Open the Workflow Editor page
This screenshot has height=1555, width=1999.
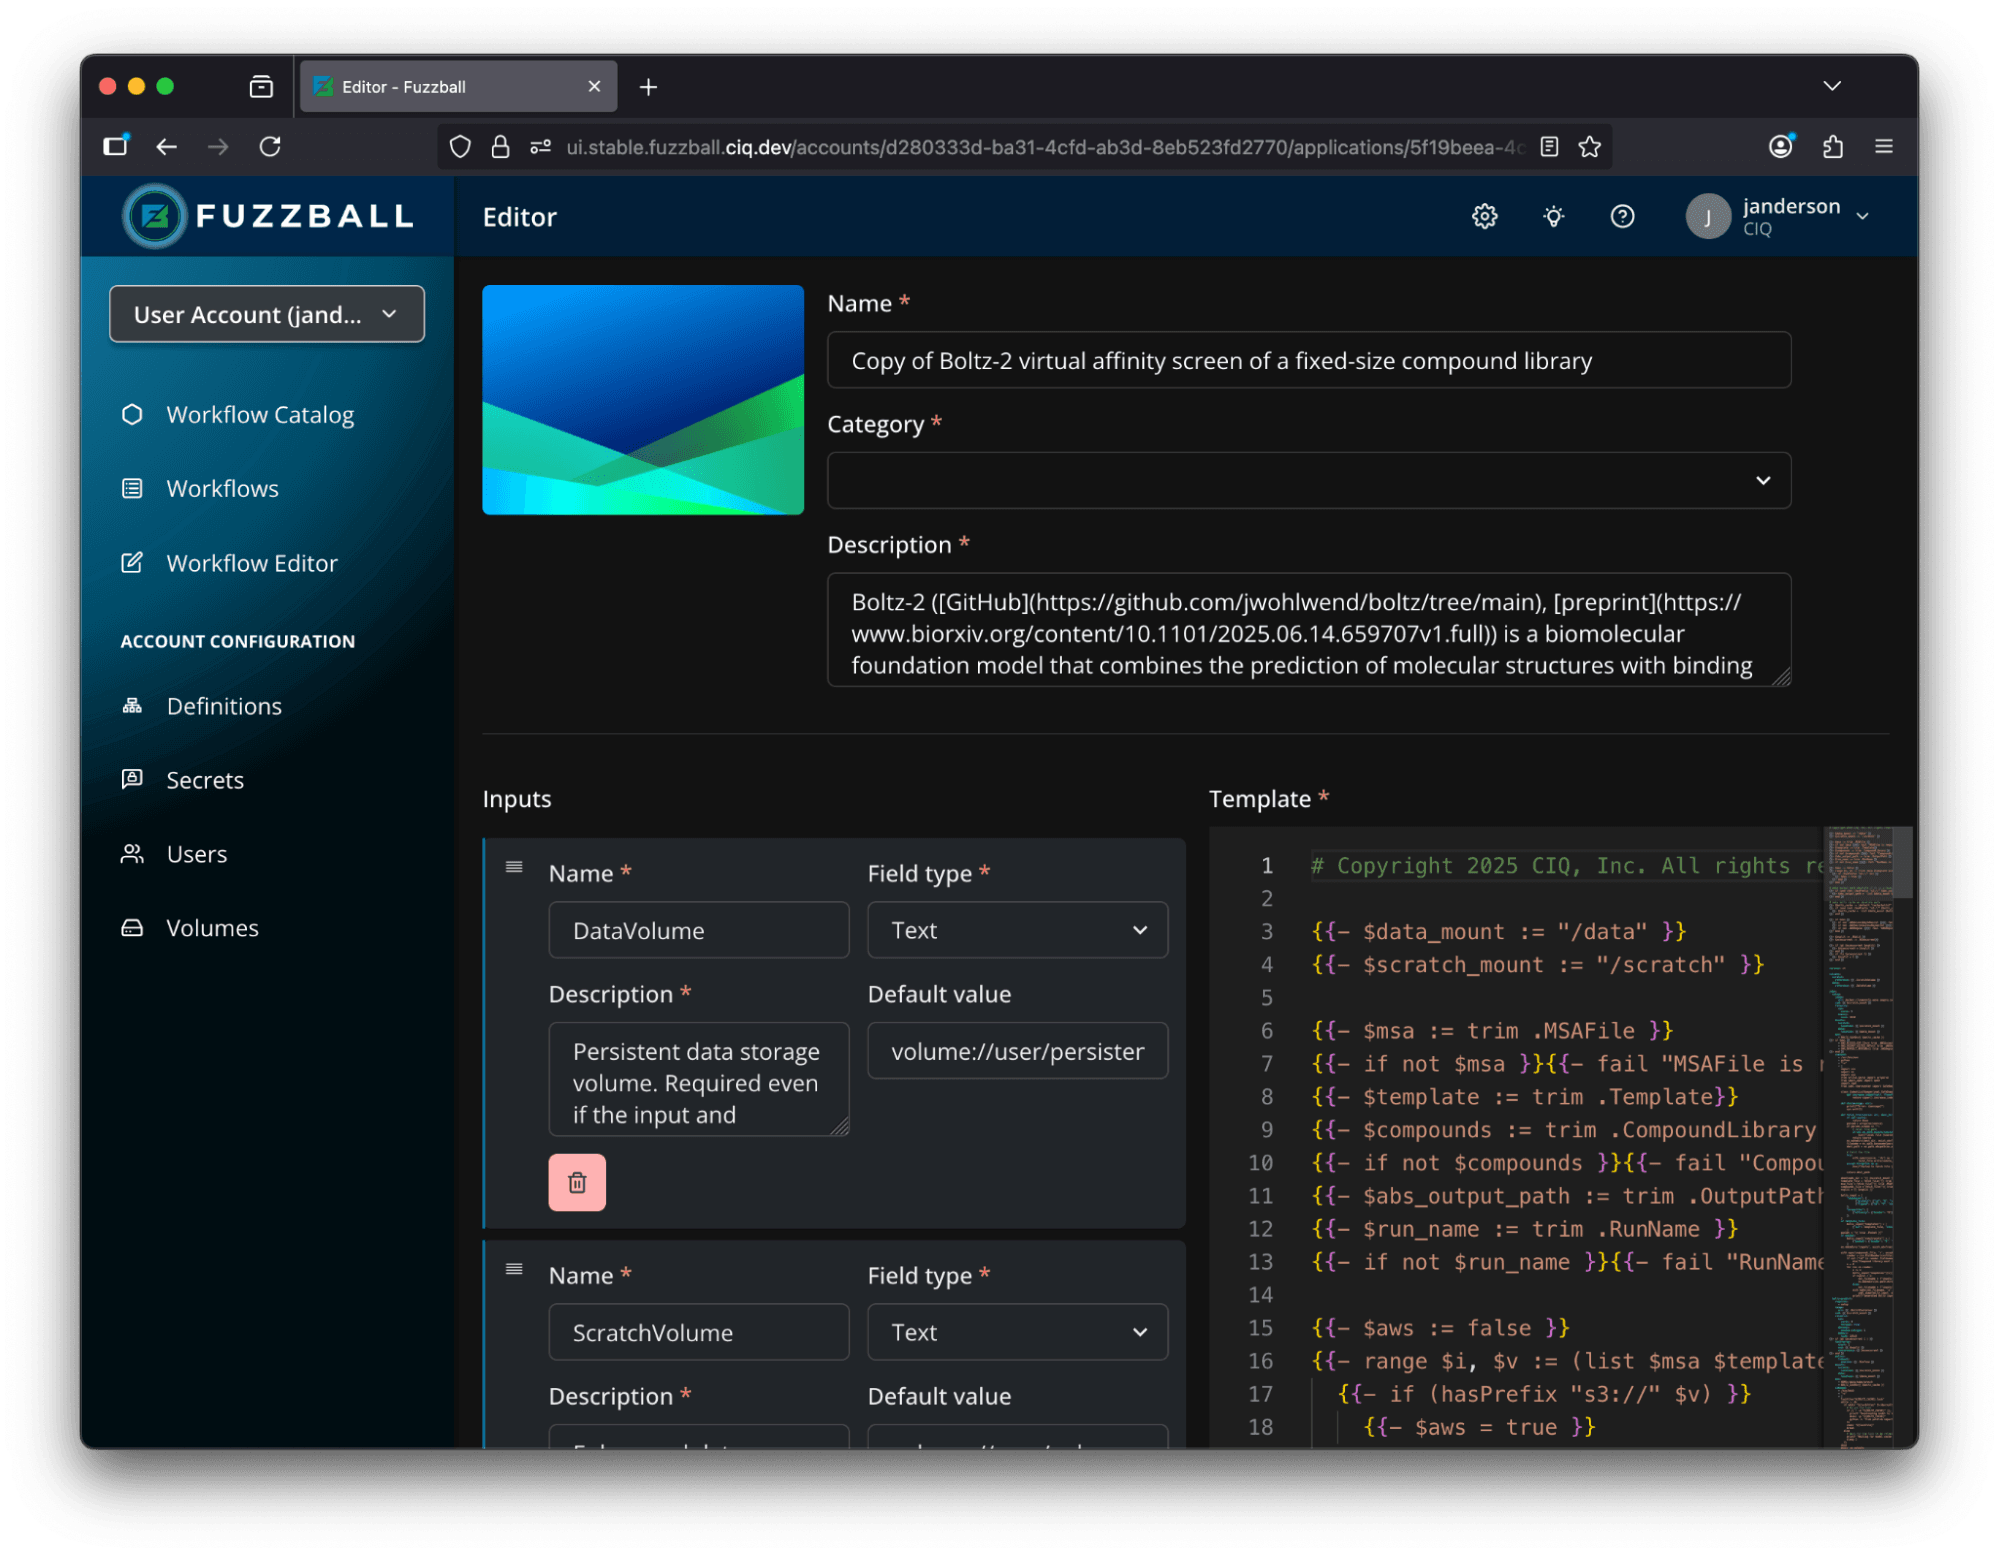coord(252,562)
